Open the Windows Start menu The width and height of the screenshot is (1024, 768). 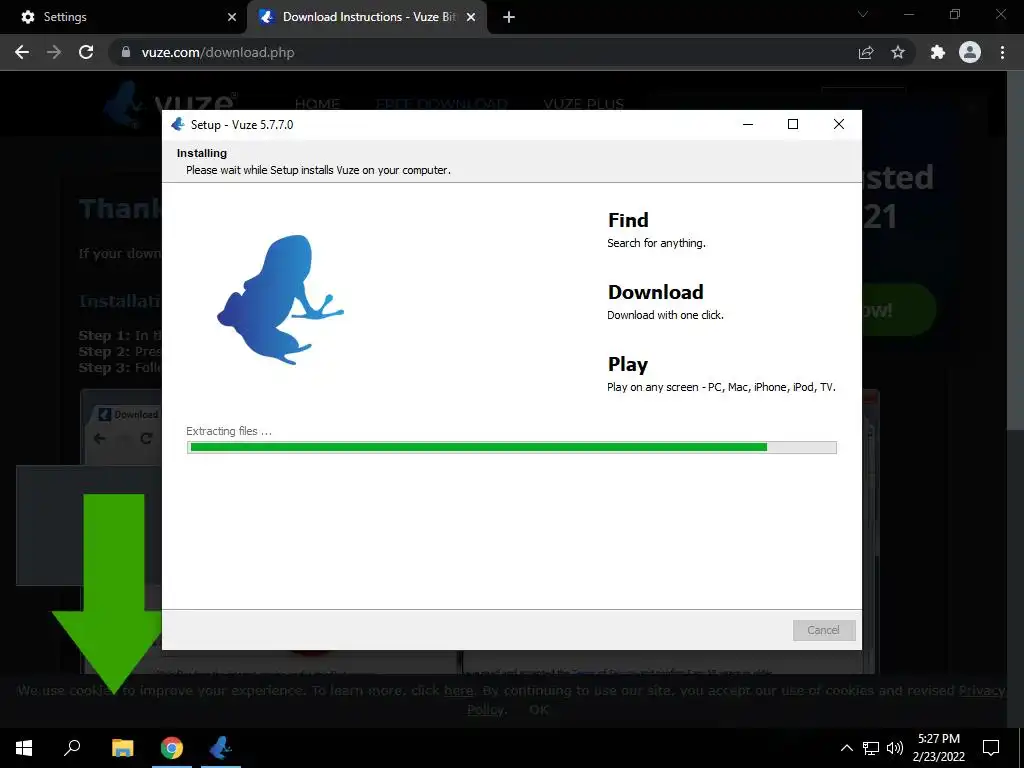click(x=24, y=748)
